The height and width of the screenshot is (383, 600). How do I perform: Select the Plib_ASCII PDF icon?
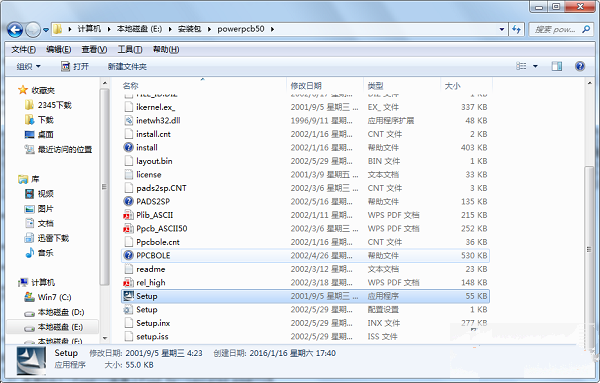[x=128, y=215]
